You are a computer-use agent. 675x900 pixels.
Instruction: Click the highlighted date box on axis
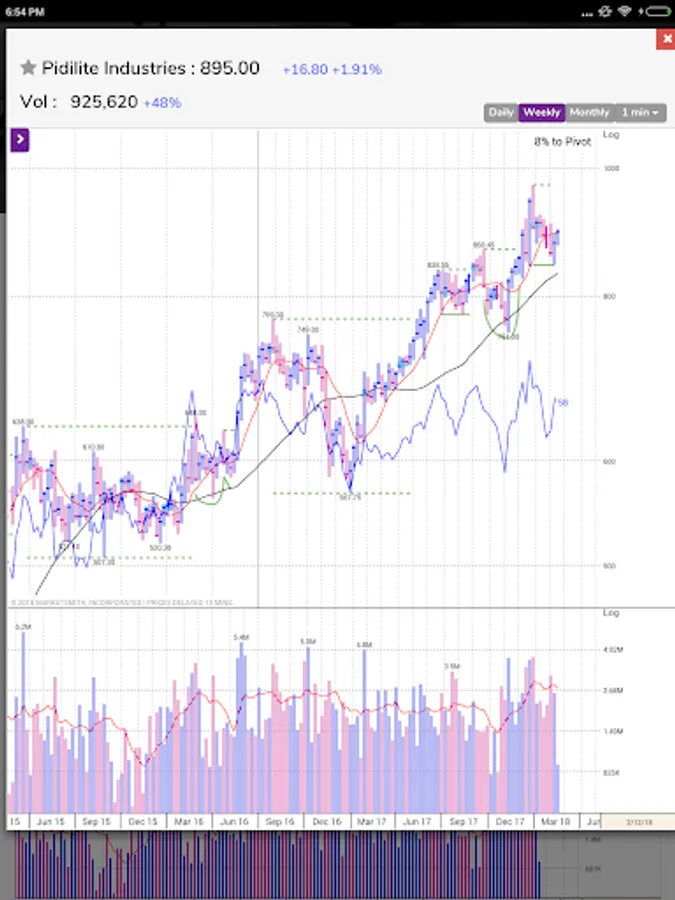click(x=638, y=822)
